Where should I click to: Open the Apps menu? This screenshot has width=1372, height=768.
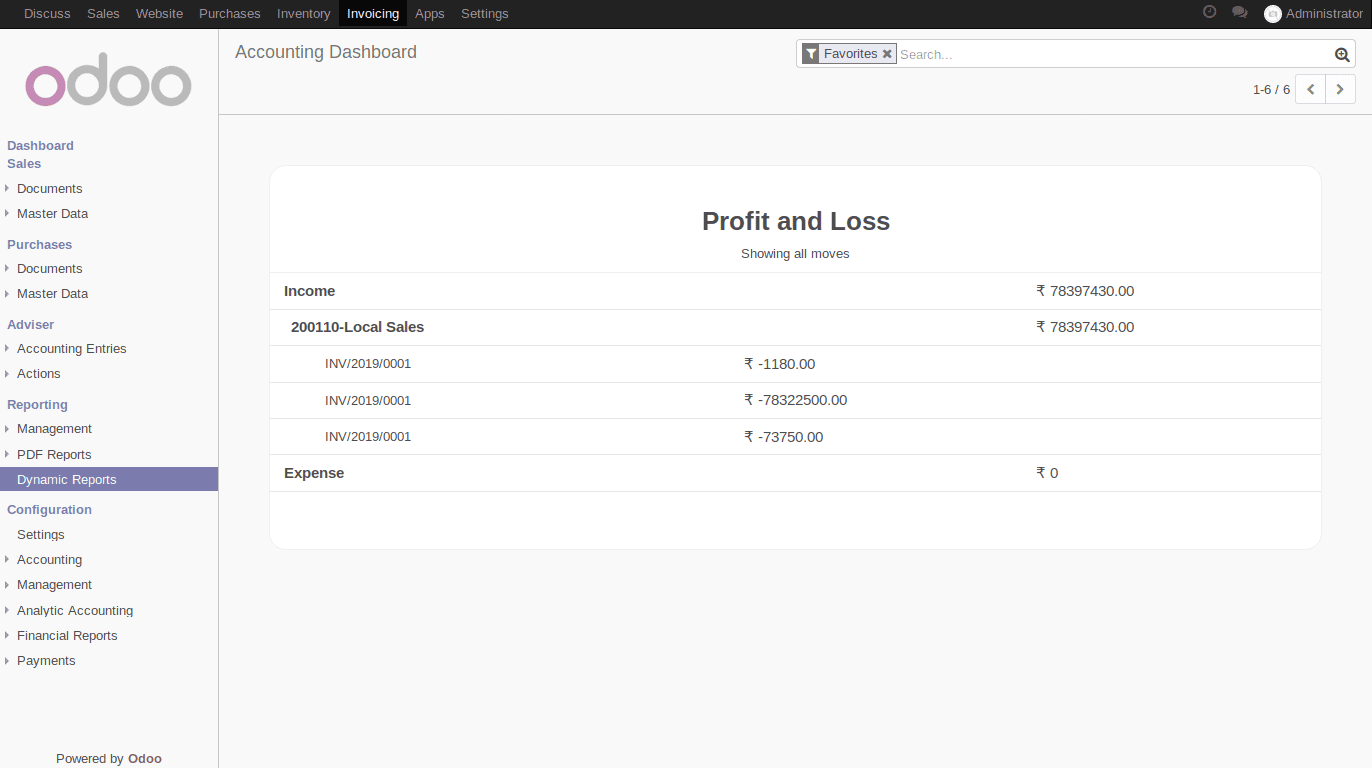(430, 14)
